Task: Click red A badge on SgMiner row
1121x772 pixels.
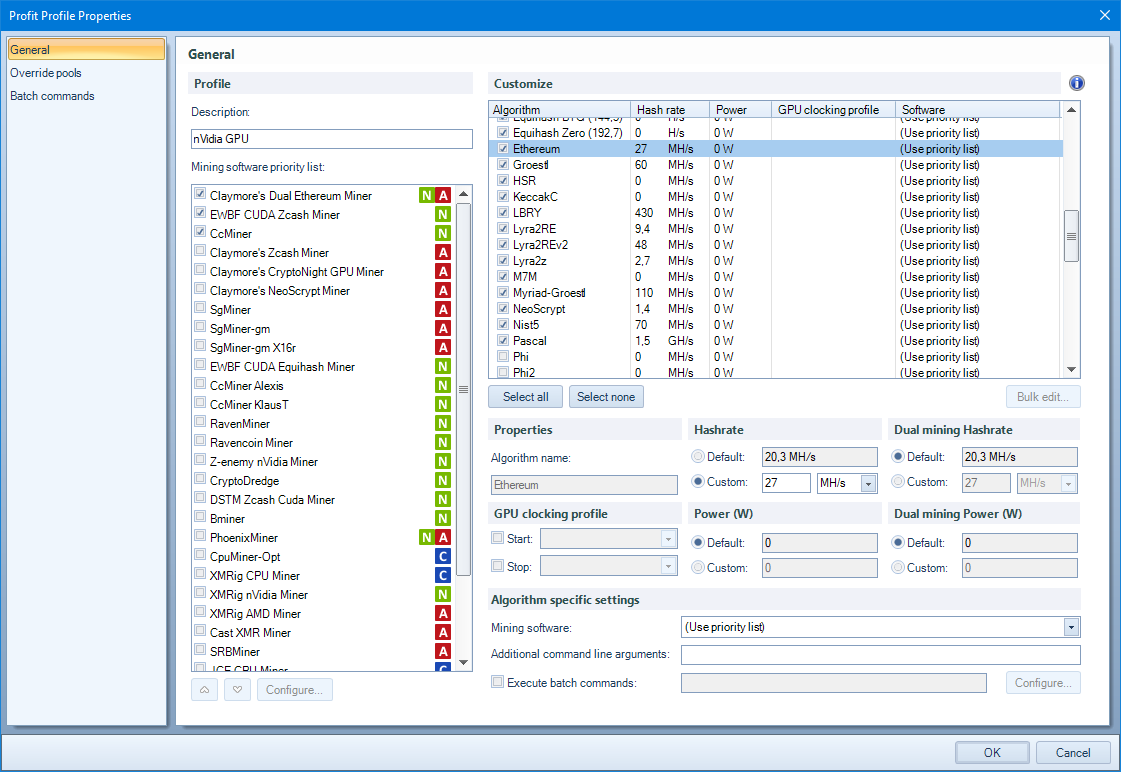Action: 443,310
